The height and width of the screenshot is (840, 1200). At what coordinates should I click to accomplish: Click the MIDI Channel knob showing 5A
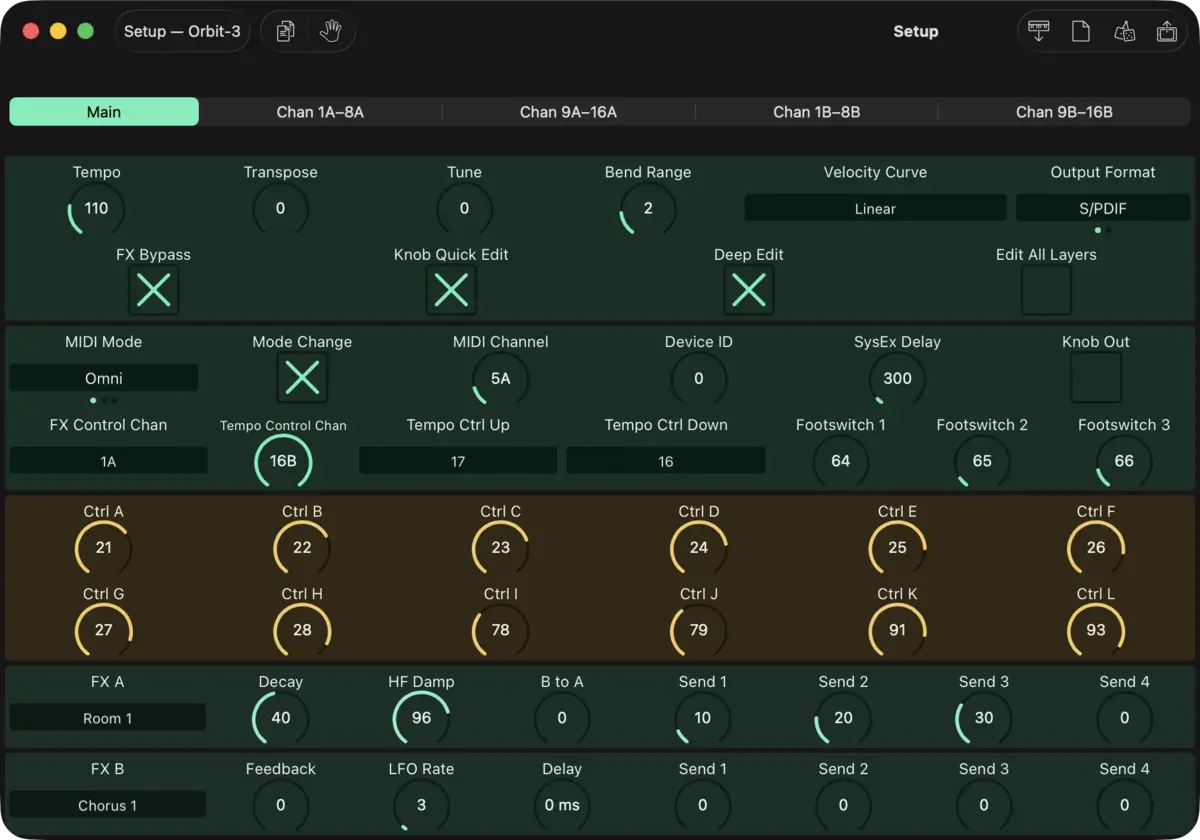click(501, 378)
